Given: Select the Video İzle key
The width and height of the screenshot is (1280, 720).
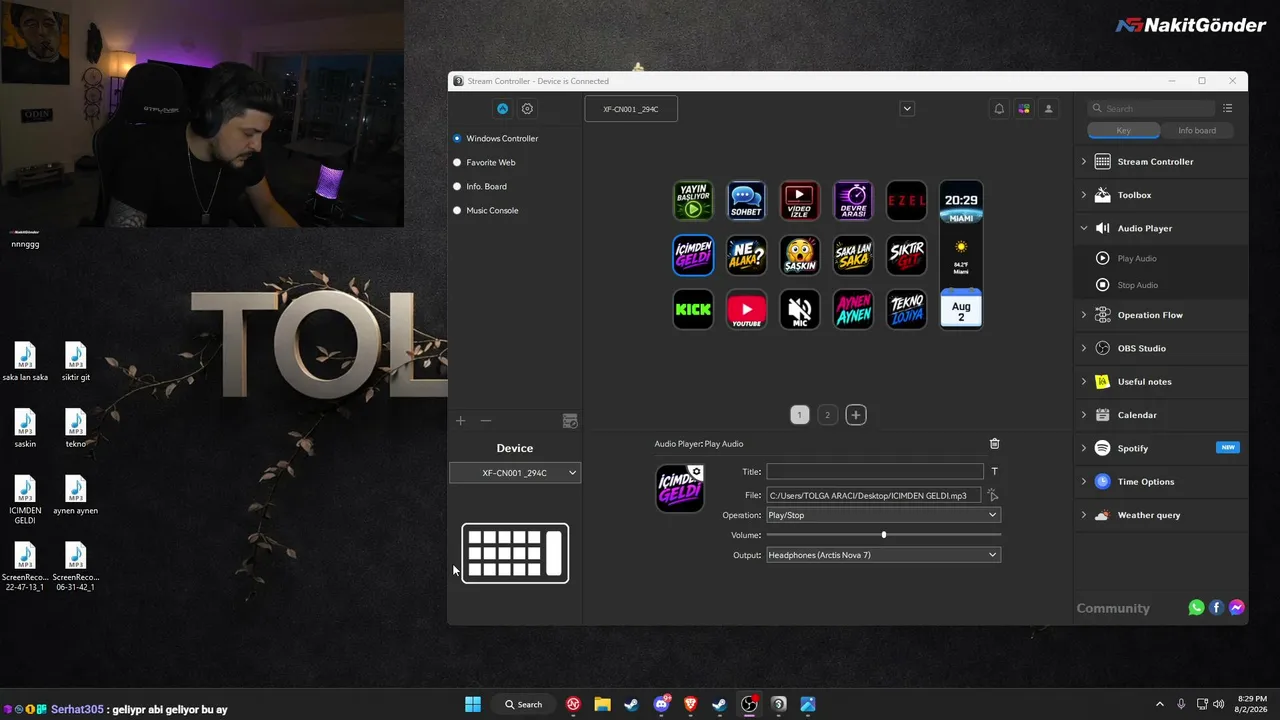Looking at the screenshot, I should click(799, 201).
